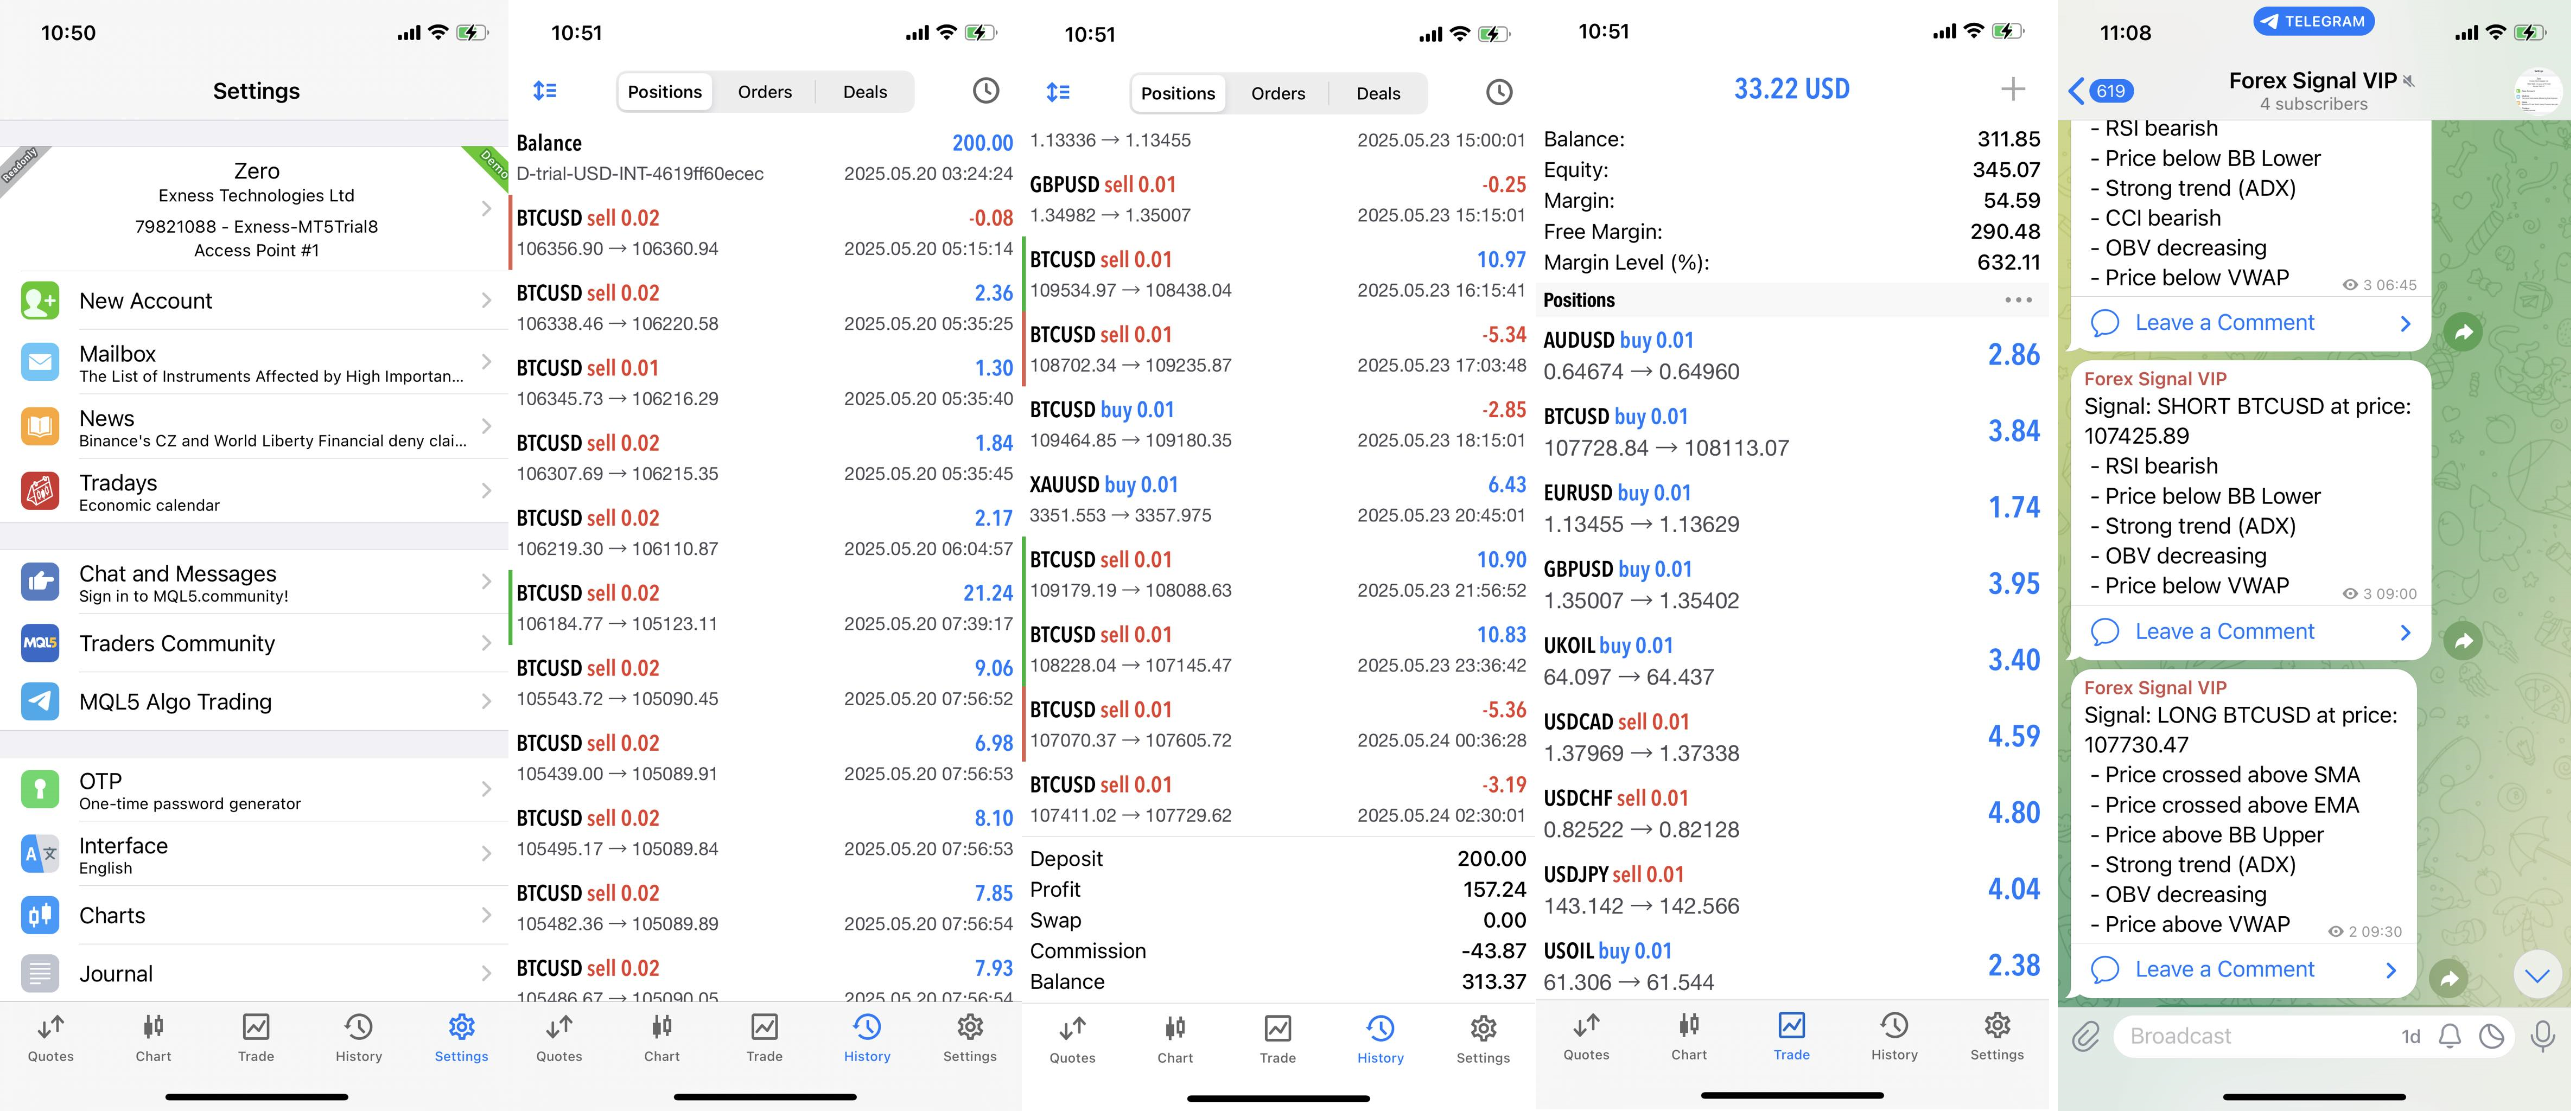Tap the microphone icon in Telegram
This screenshot has height=1111, width=2576.
tap(2542, 1036)
